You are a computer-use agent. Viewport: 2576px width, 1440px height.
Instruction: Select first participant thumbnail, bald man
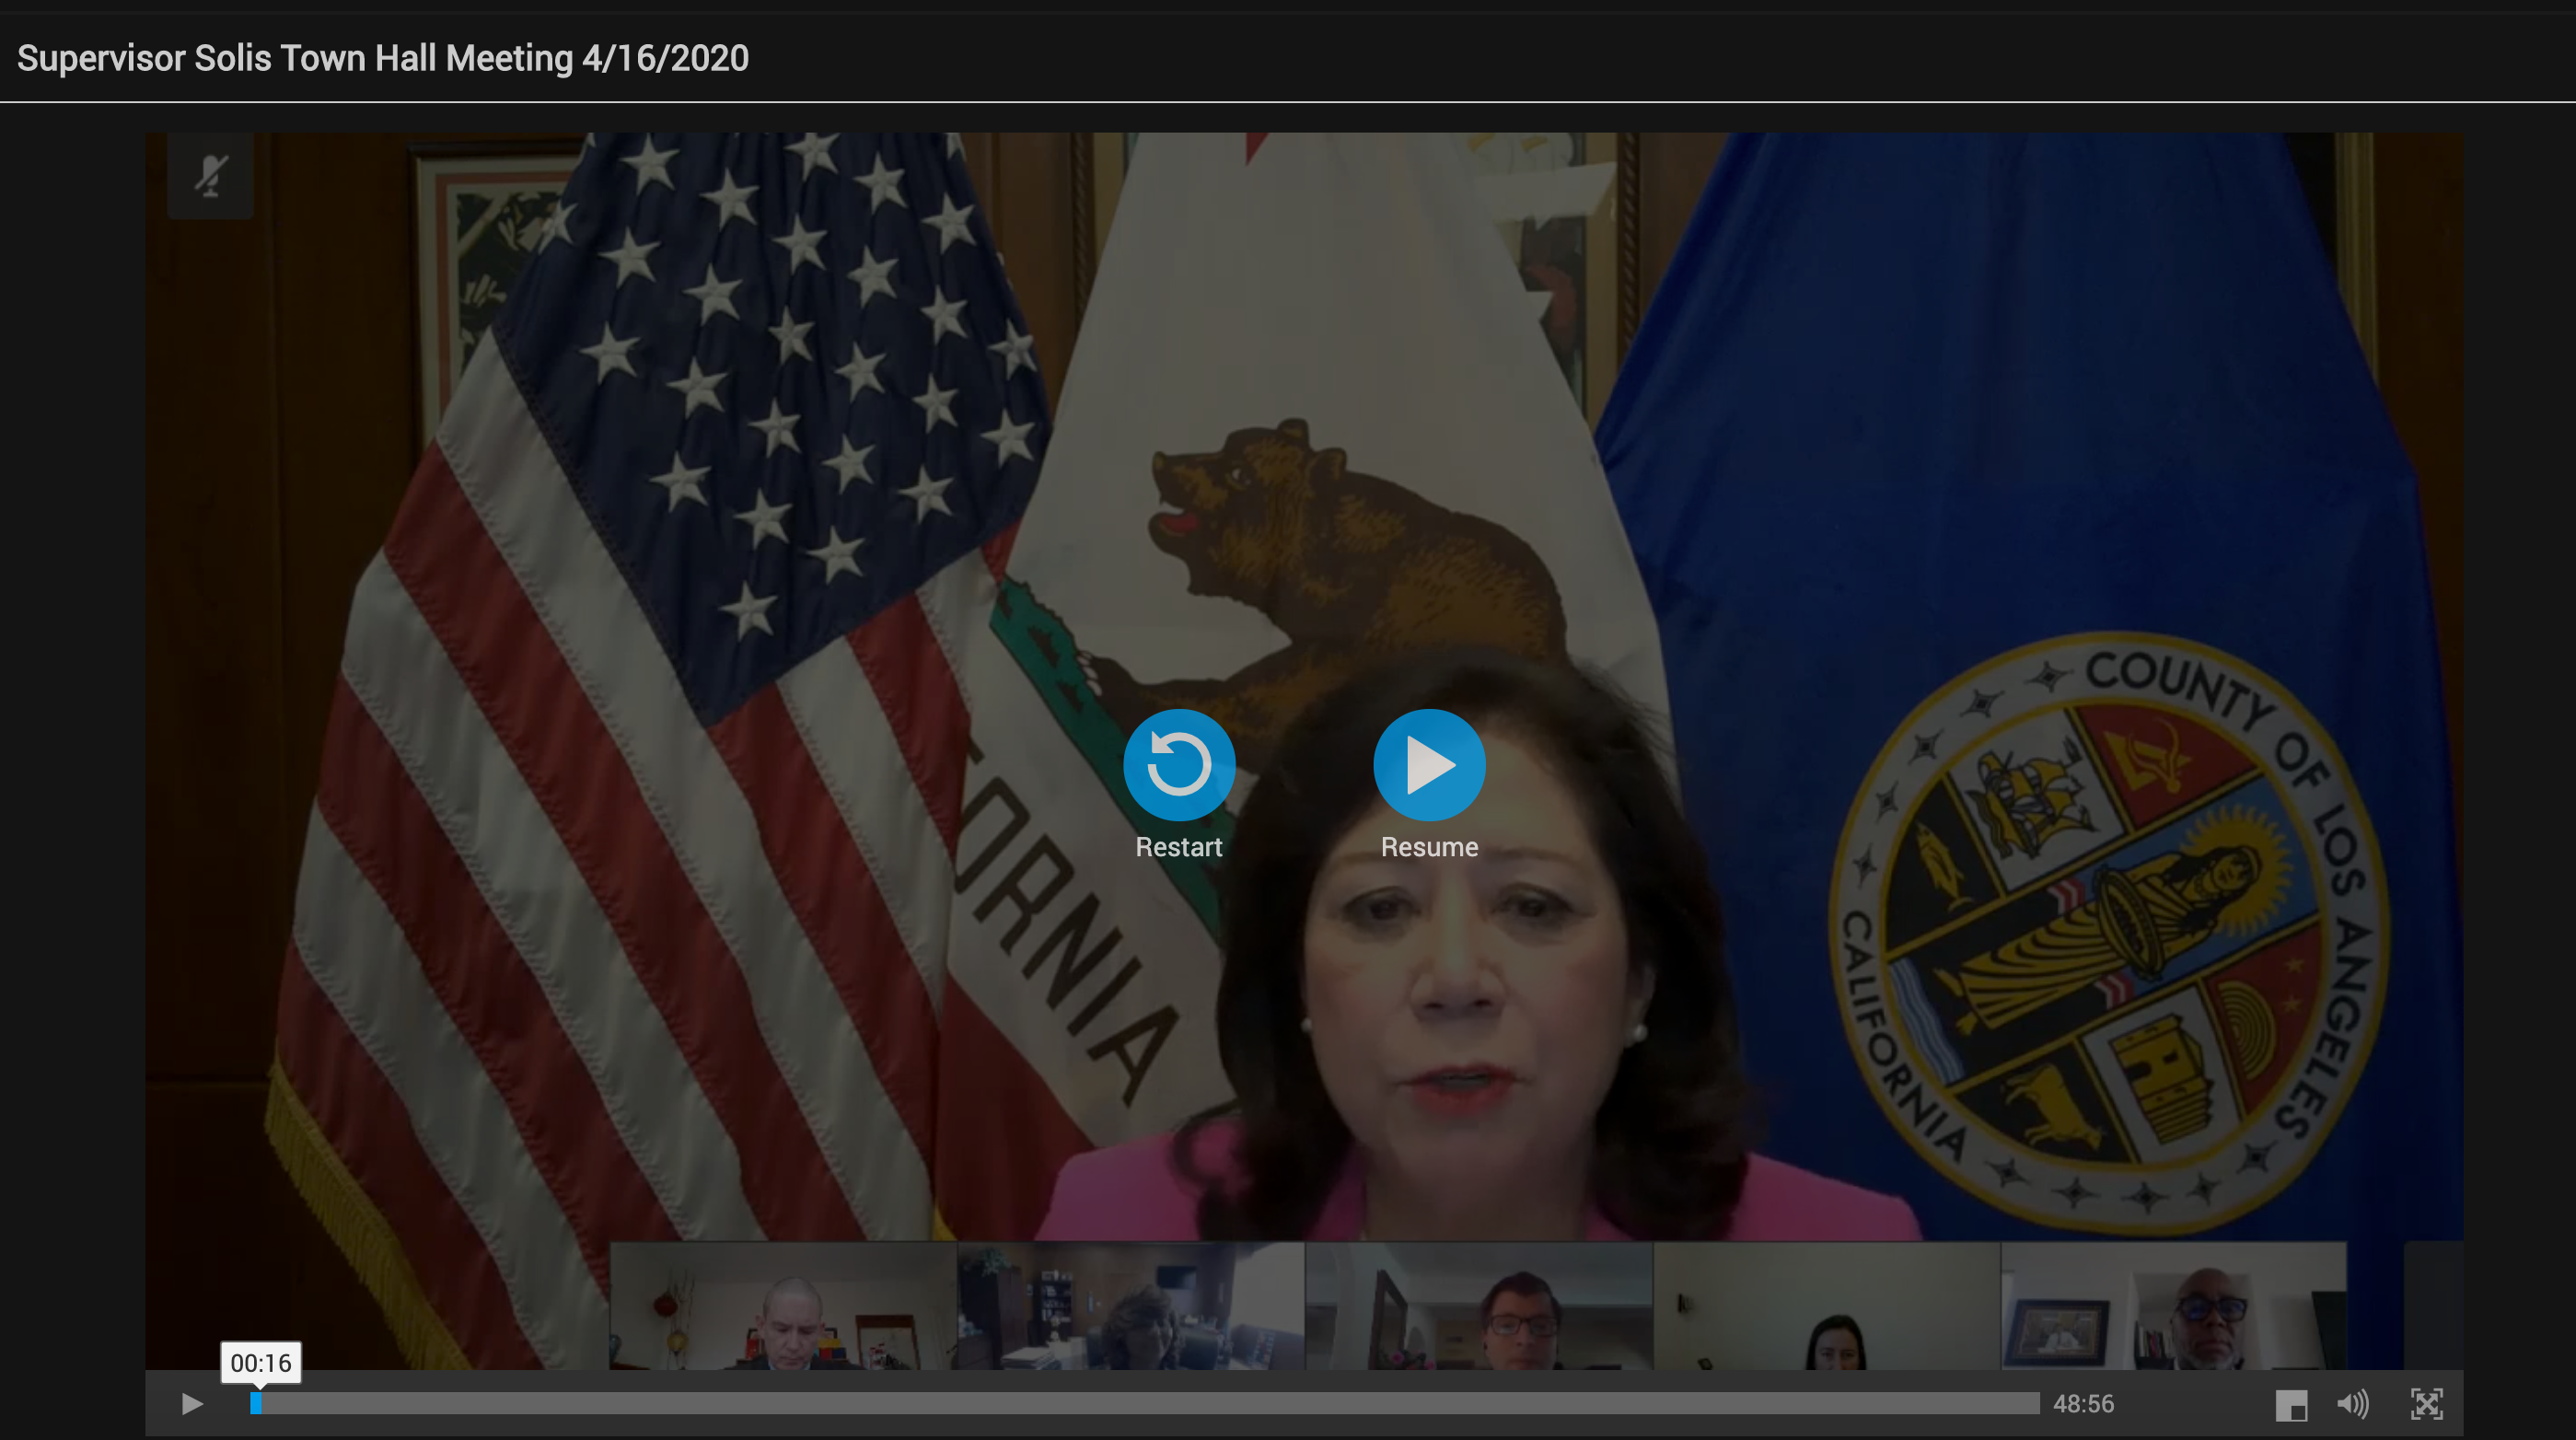783,1306
